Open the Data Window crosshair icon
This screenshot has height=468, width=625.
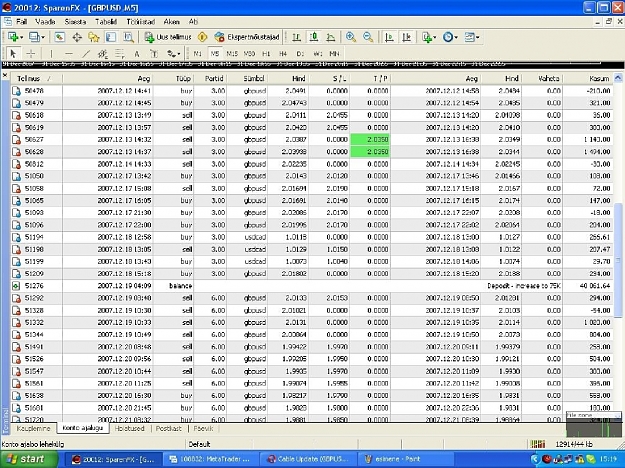(x=77, y=37)
